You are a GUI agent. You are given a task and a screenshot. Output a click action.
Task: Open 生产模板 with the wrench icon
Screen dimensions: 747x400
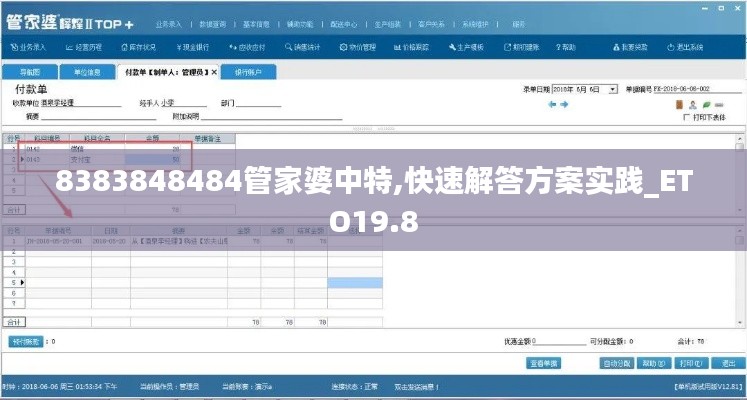pyautogui.click(x=466, y=48)
